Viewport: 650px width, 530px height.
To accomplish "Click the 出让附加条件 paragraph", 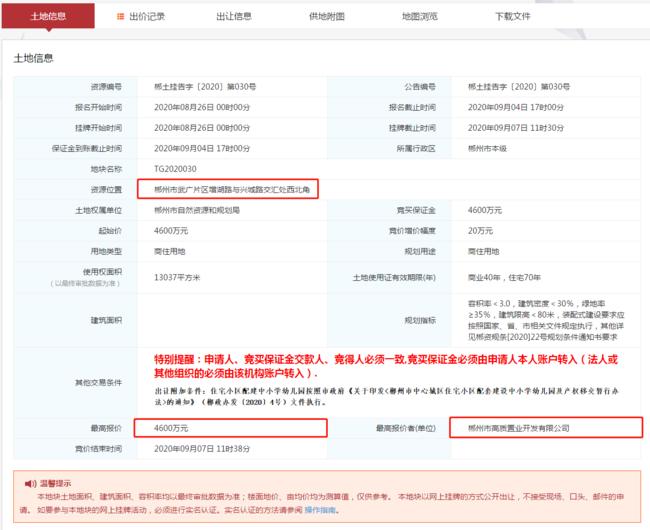I will click(x=386, y=397).
